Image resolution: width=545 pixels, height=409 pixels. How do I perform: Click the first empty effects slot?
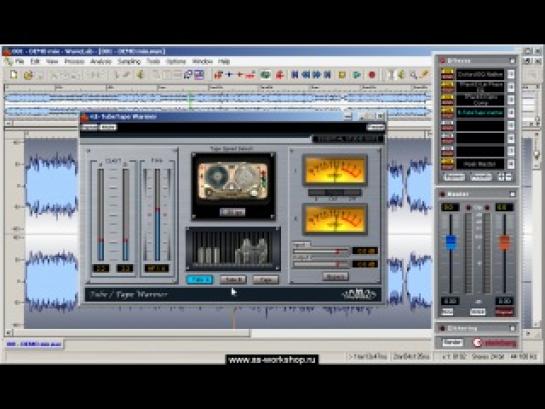(480, 125)
